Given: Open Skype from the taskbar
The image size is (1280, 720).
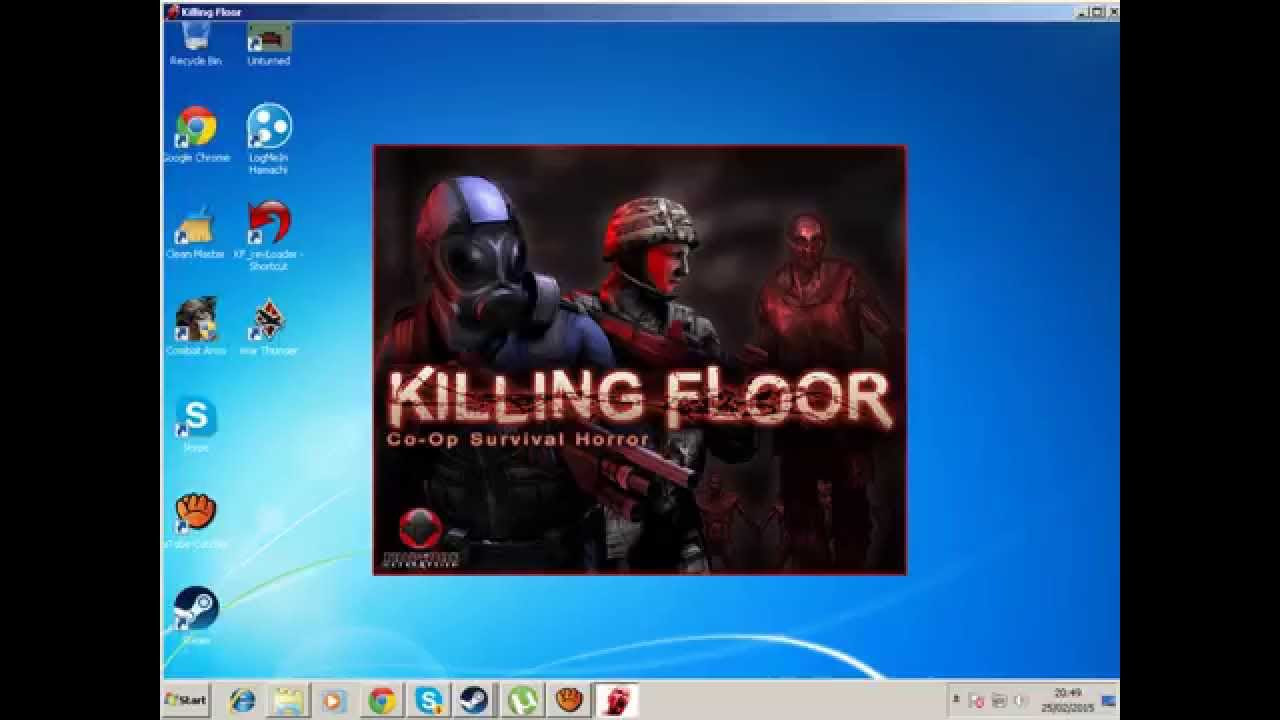Looking at the screenshot, I should (429, 700).
